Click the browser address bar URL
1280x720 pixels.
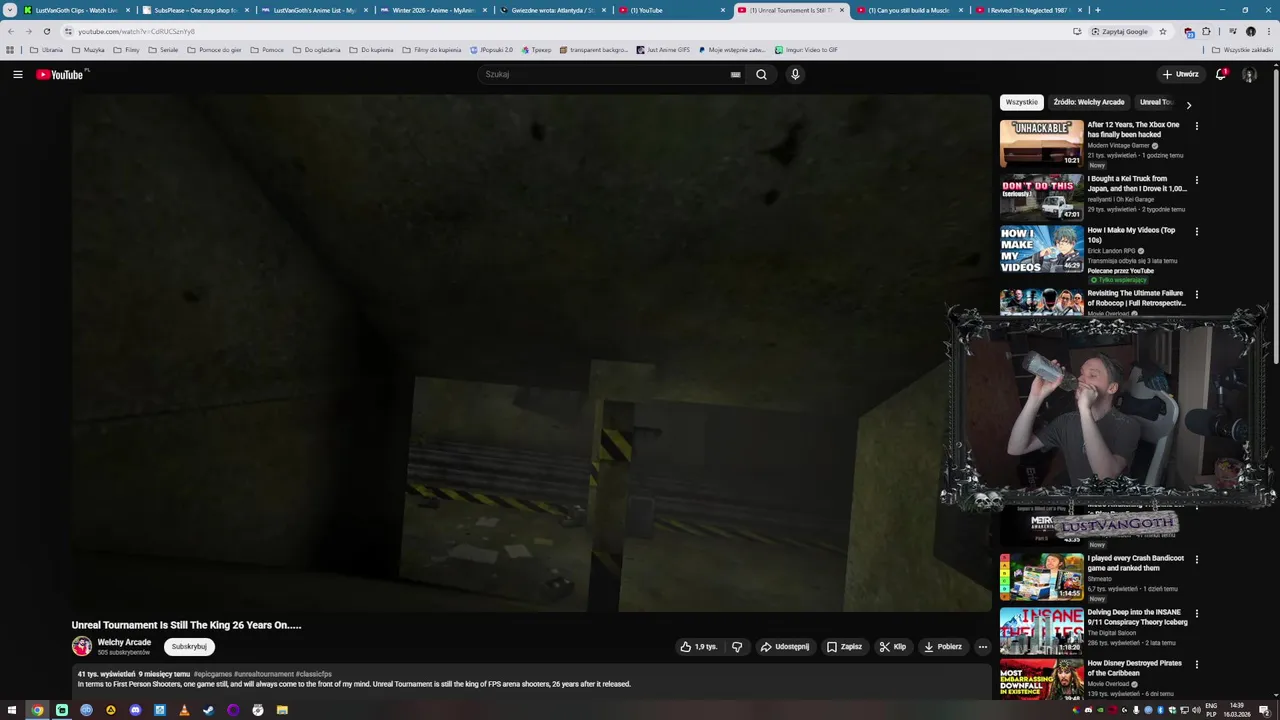point(136,31)
